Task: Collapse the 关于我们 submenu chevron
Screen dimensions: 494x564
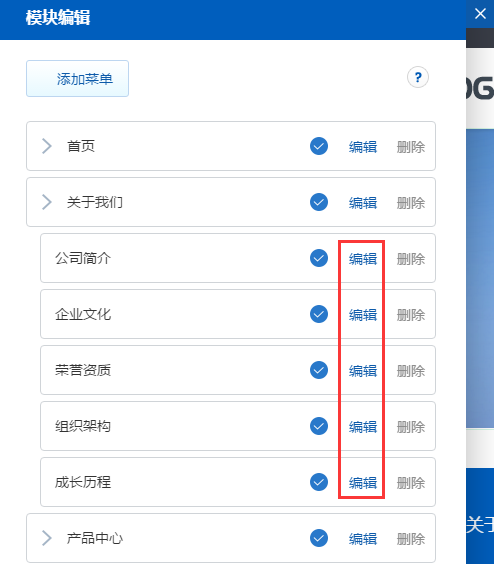Action: (47, 202)
